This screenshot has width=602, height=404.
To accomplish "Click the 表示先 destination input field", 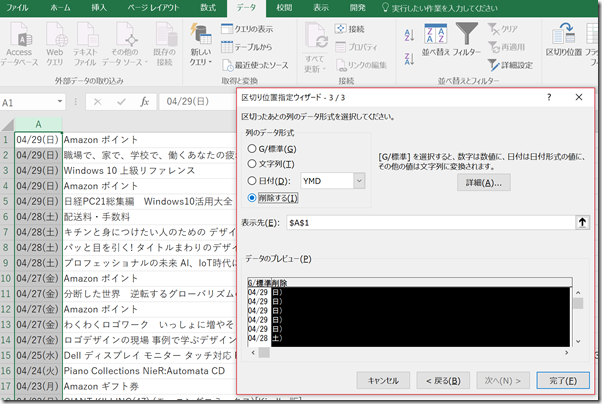I will pos(430,223).
